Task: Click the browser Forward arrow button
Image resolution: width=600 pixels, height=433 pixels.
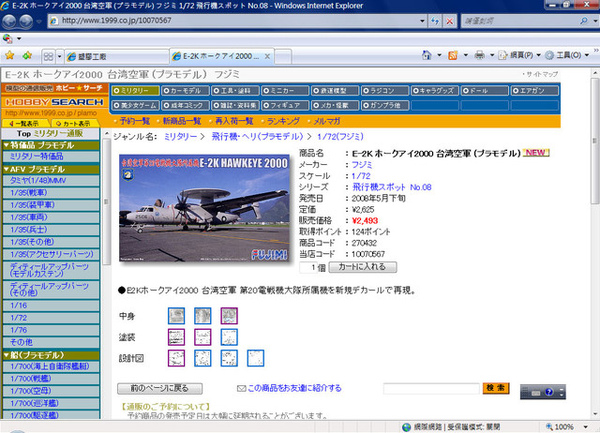Action: [x=26, y=21]
